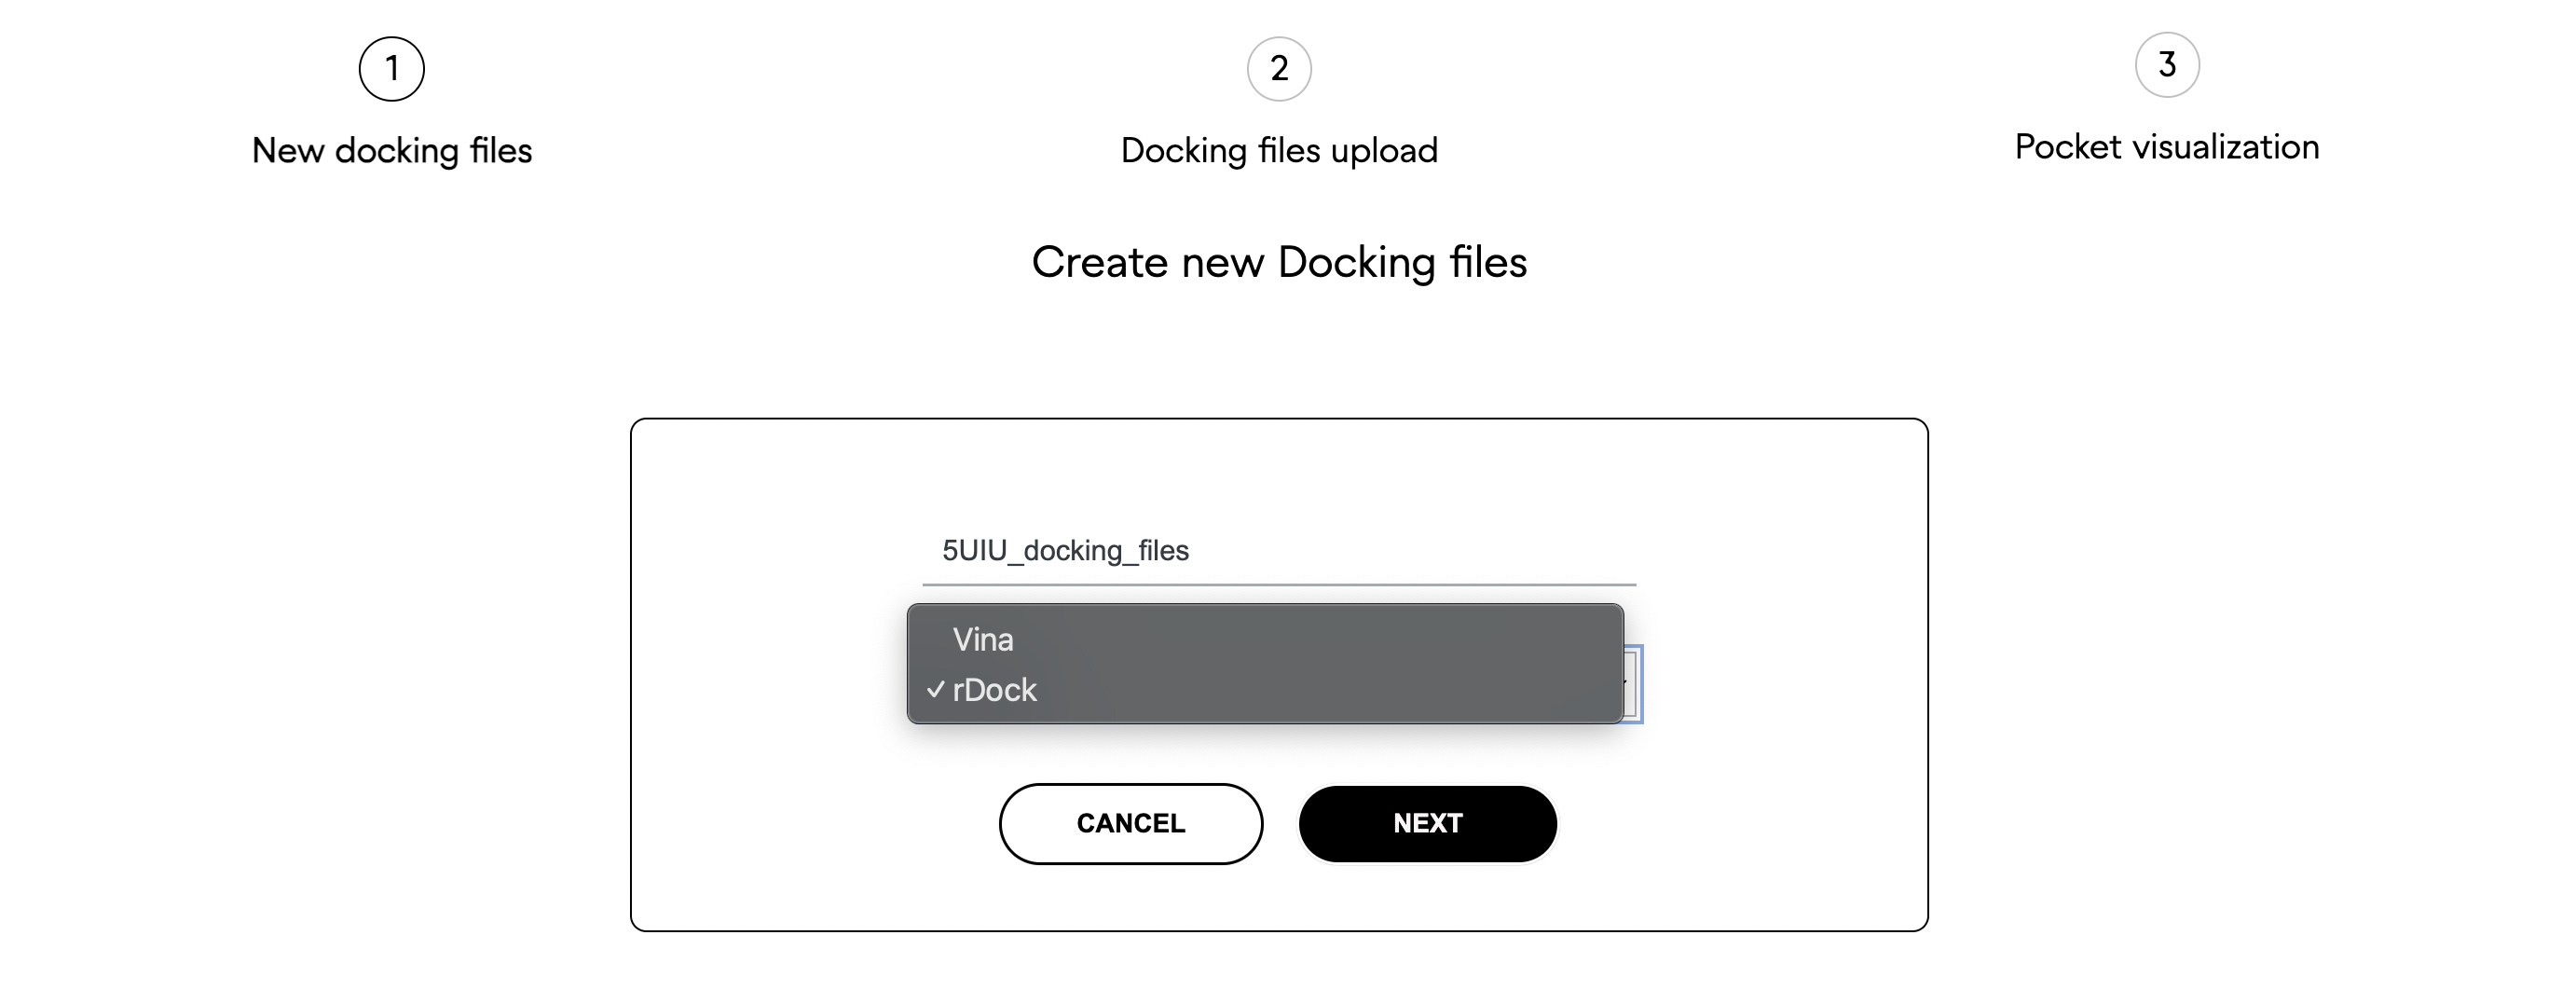Open the 'Pocket visualization' step label

coord(2166,147)
